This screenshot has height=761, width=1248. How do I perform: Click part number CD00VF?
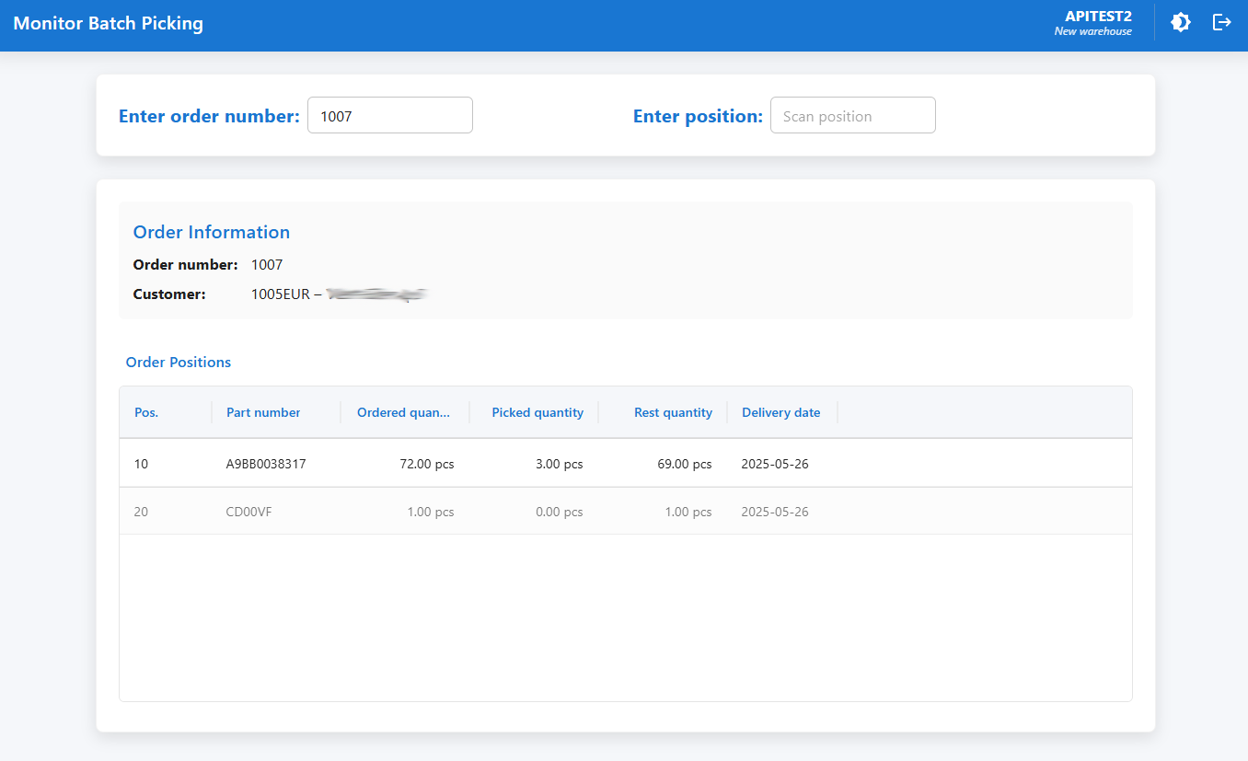coord(249,512)
